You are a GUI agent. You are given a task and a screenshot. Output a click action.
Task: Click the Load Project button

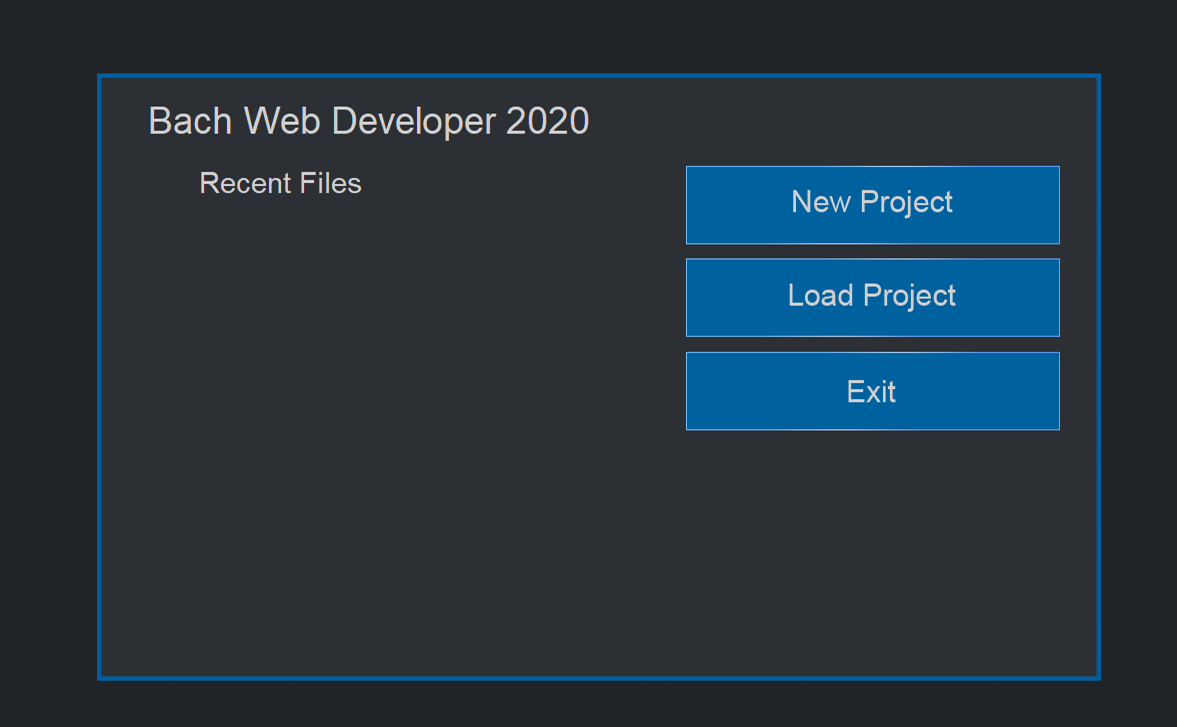[x=872, y=298]
